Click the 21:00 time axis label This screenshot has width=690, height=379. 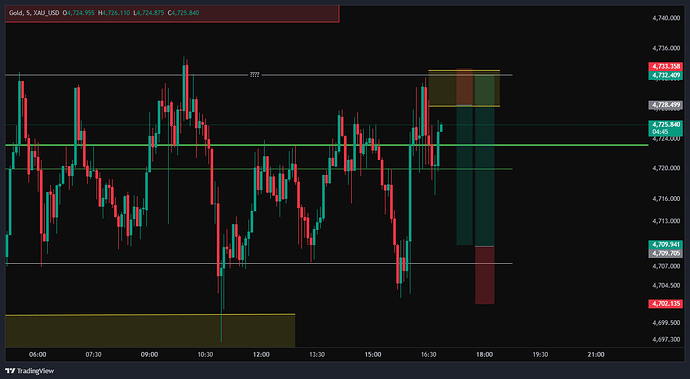coord(596,354)
